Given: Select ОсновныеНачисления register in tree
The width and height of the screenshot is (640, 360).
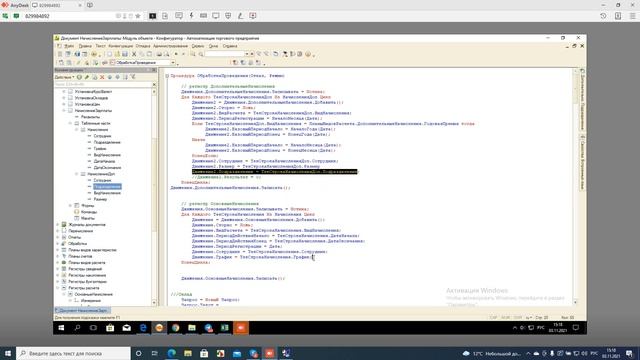Looking at the screenshot, I should (x=93, y=294).
